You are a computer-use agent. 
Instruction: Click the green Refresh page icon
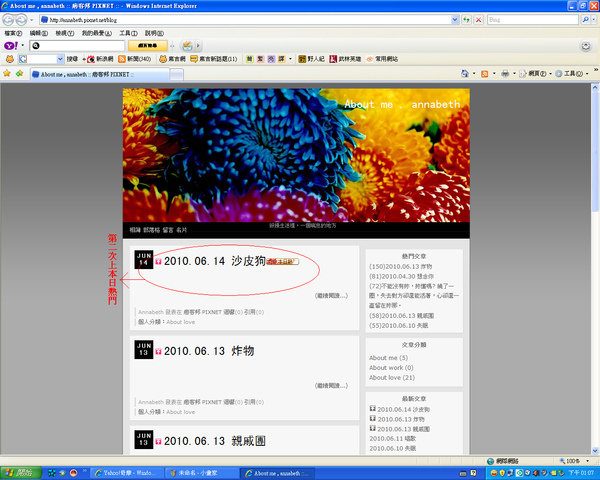tap(466, 20)
